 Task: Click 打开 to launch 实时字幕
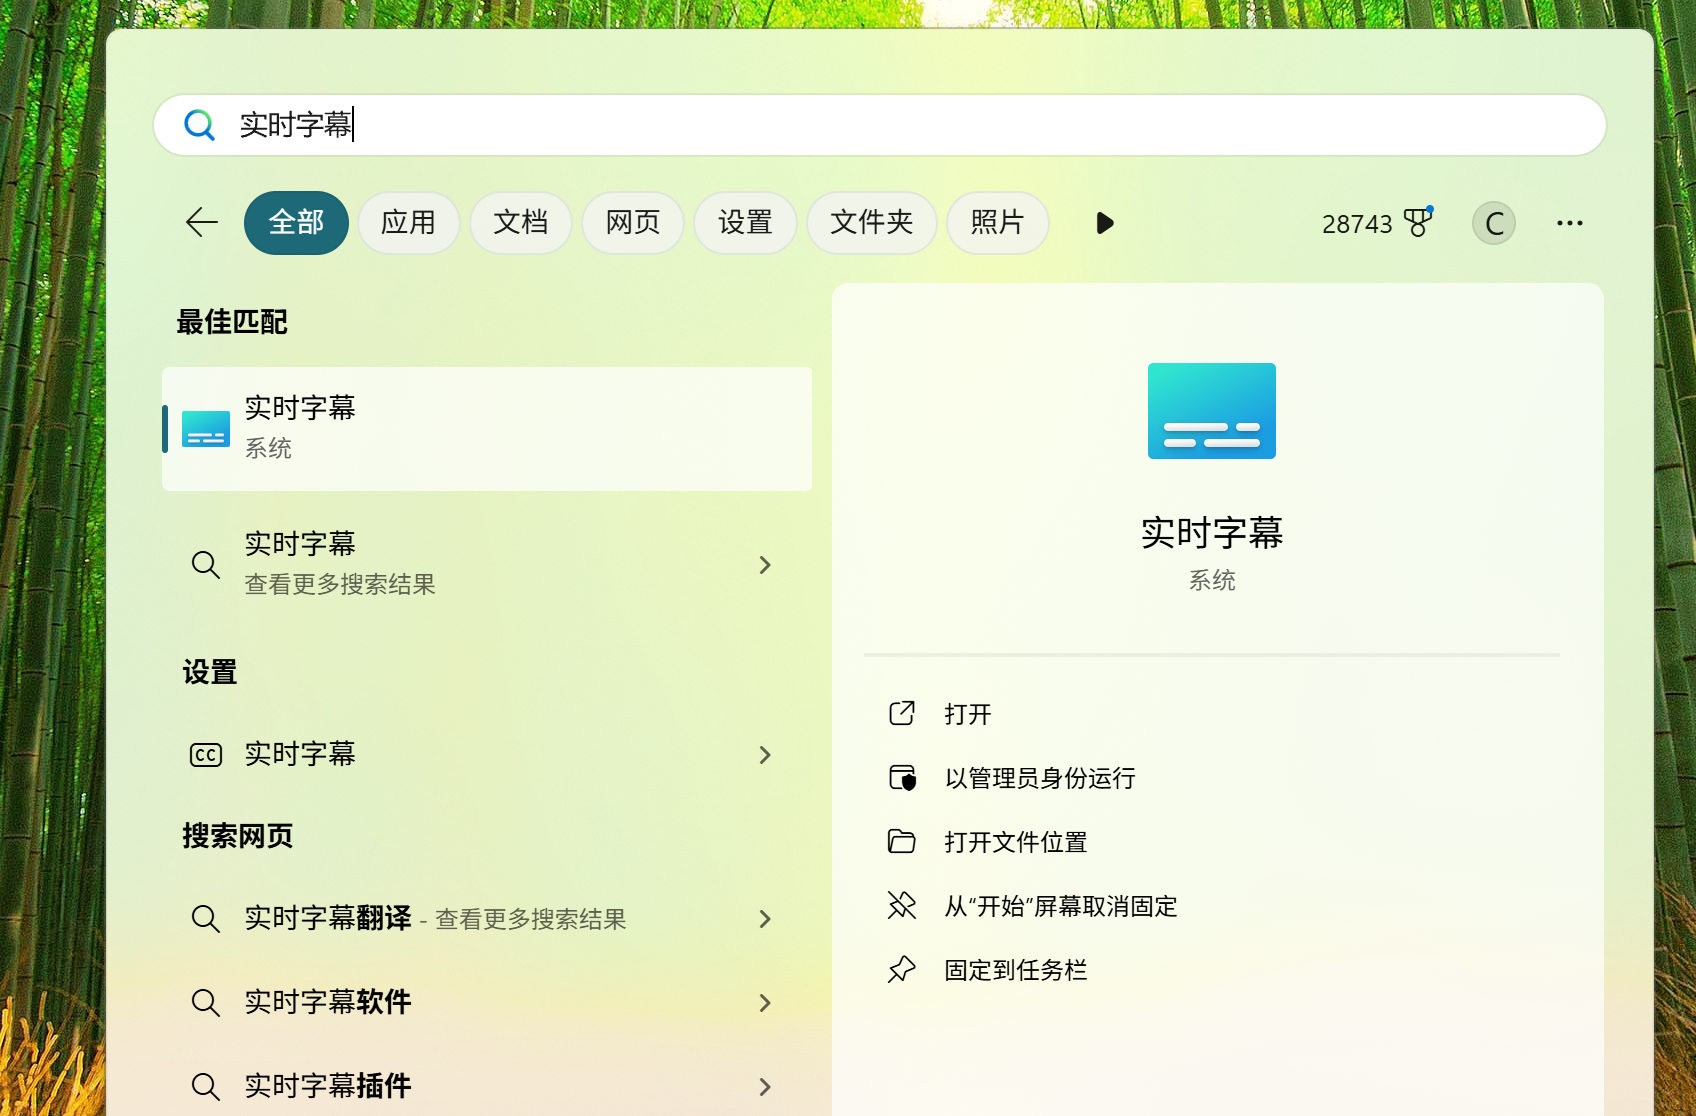(967, 714)
